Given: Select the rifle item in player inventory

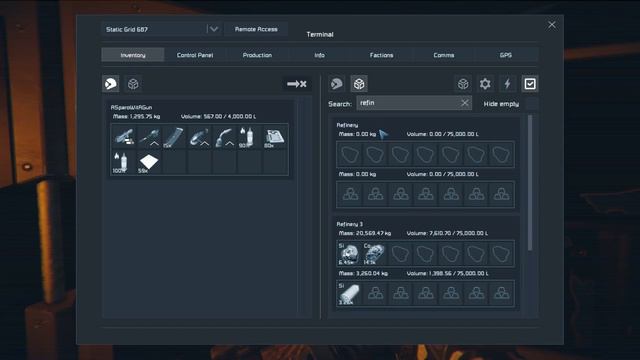Looking at the screenshot, I should pos(124,137).
